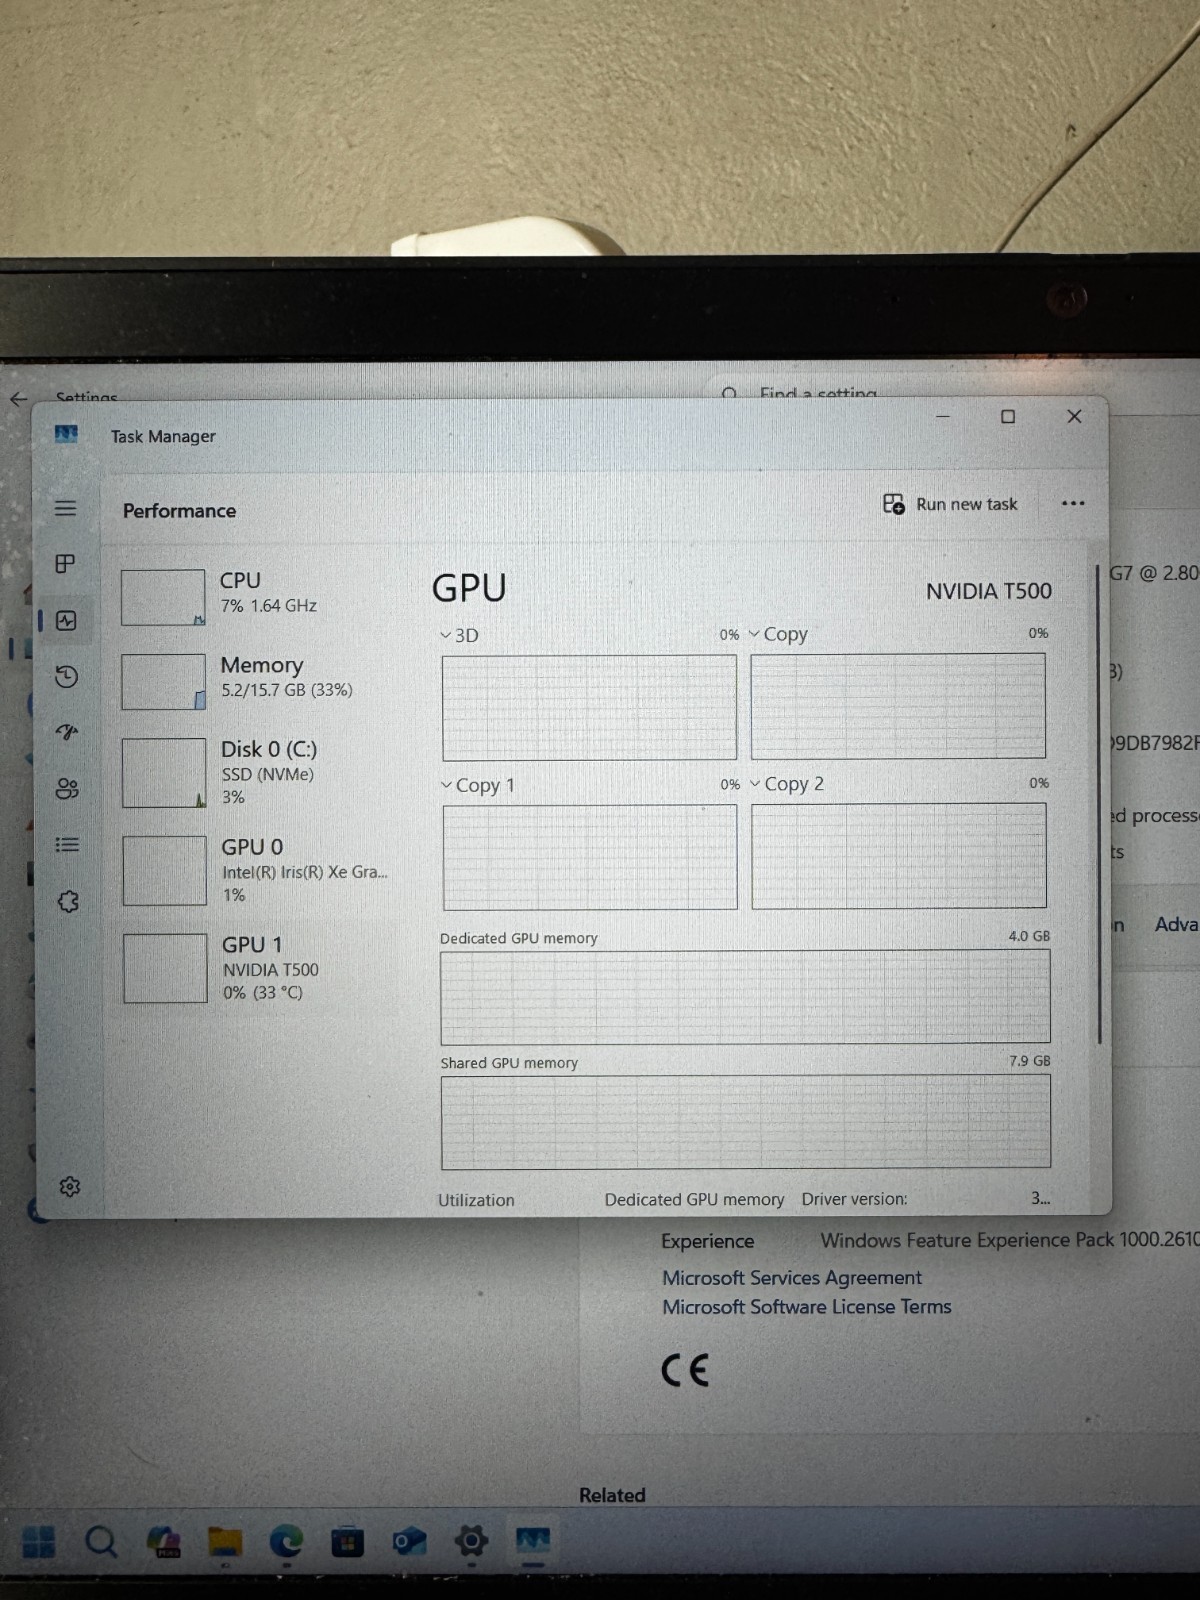
Task: Open the Task Manager hamburger navigation menu
Action: pyautogui.click(x=65, y=508)
